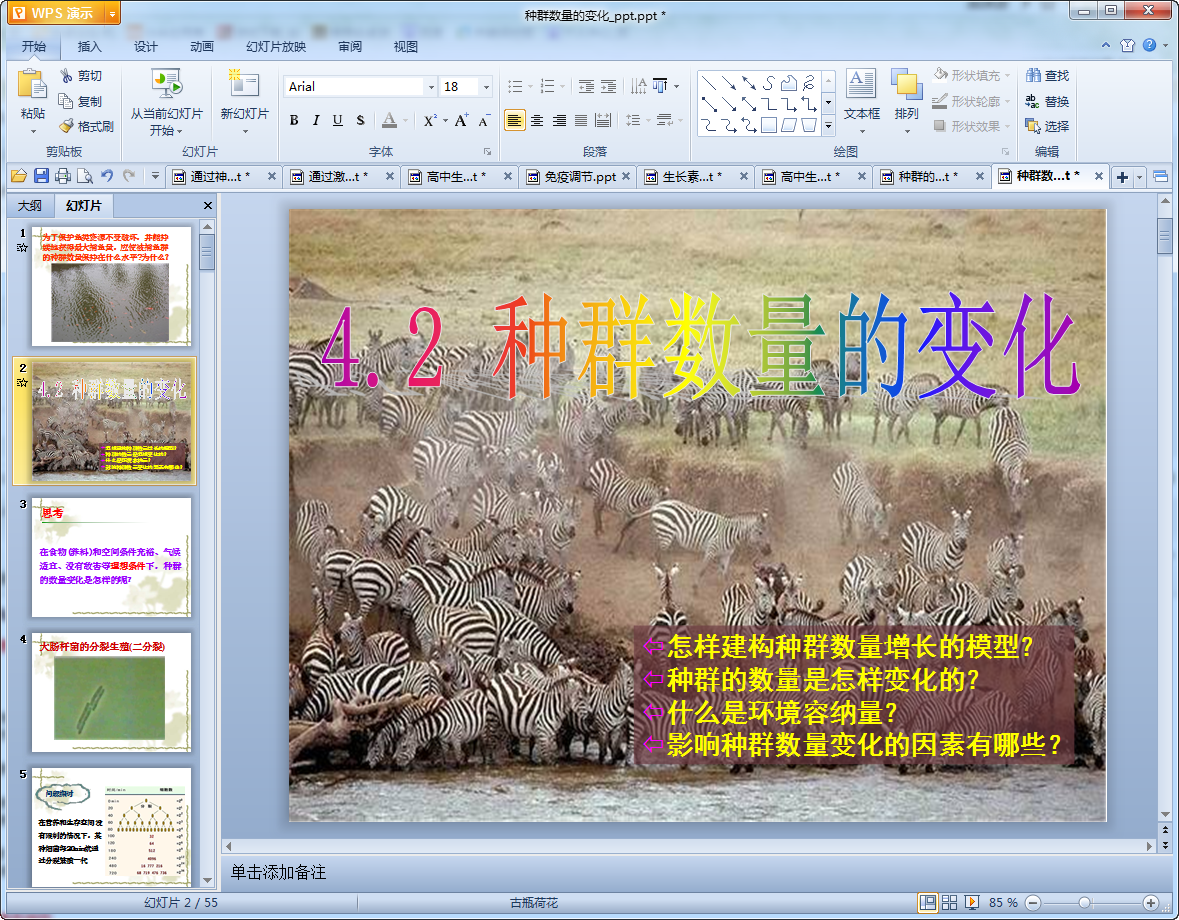Viewport: 1179px width, 920px height.
Task: Click the Paste icon
Action: (x=32, y=83)
